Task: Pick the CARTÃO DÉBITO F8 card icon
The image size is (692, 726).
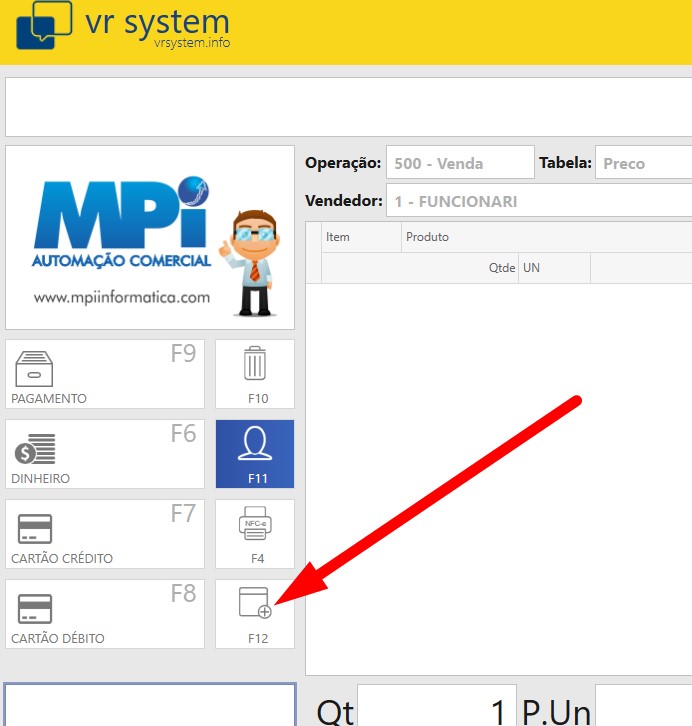Action: (35, 608)
